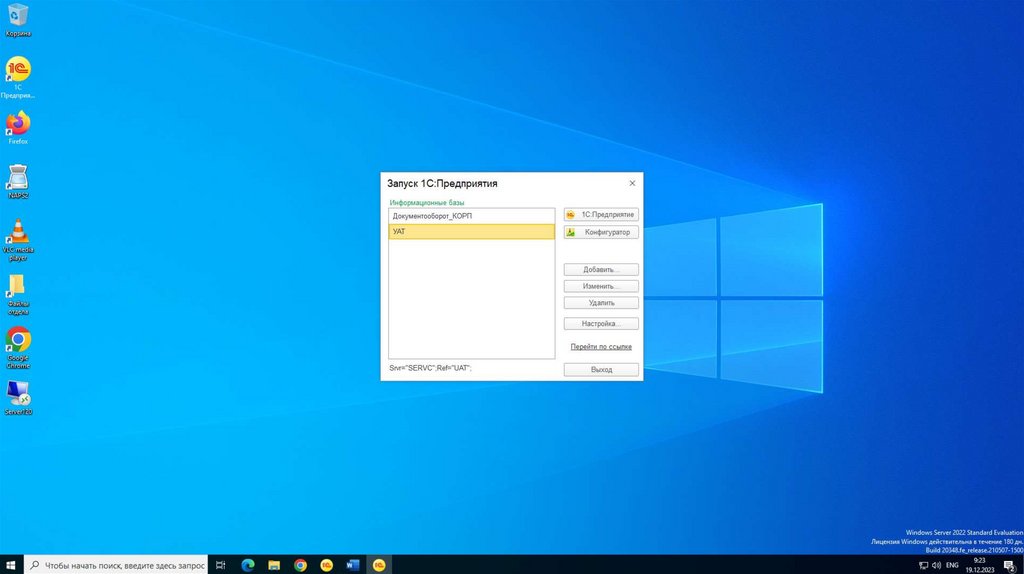
Task: Click the Удалить button
Action: pyautogui.click(x=601, y=302)
